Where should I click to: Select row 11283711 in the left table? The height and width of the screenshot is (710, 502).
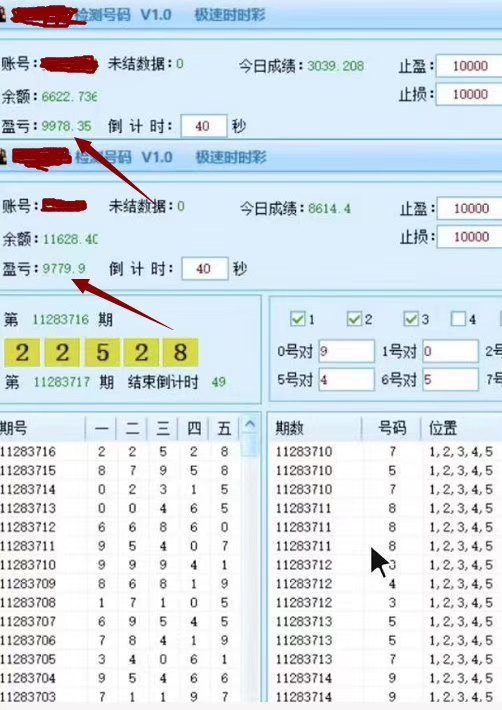coord(120,546)
